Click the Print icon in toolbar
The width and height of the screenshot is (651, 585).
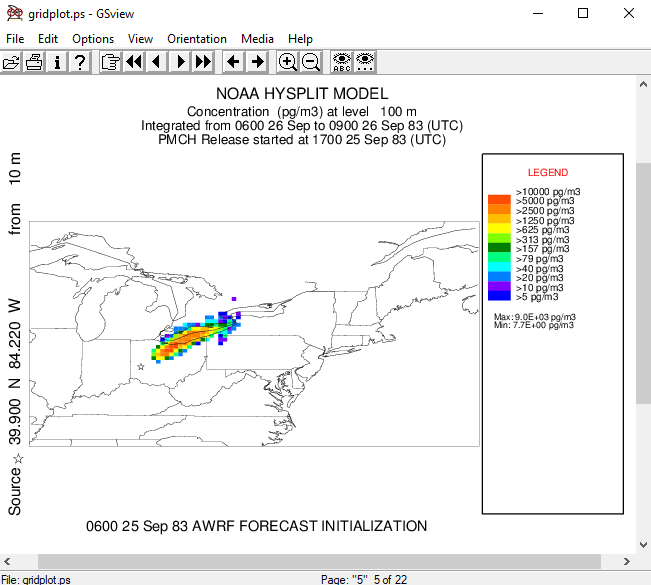pos(35,62)
